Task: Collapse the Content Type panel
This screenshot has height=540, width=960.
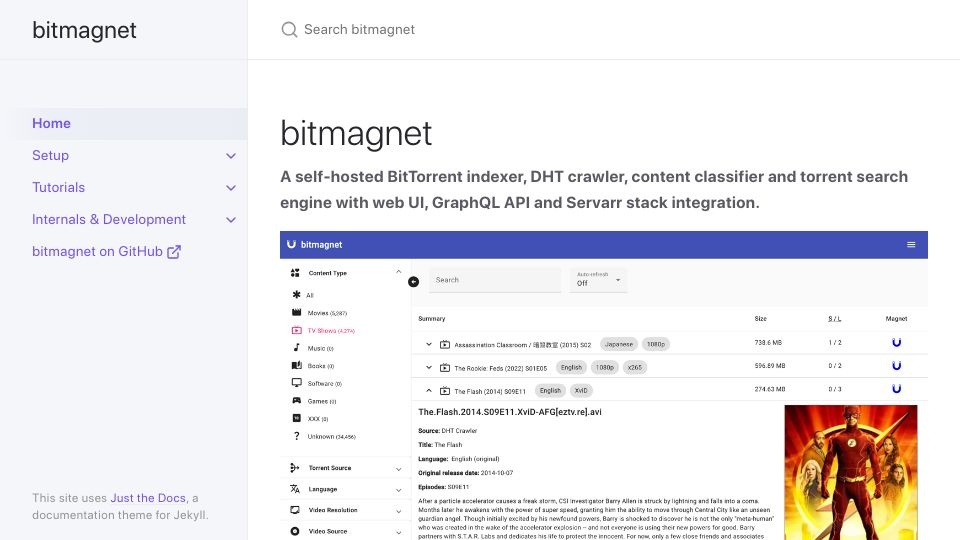Action: pyautogui.click(x=399, y=272)
